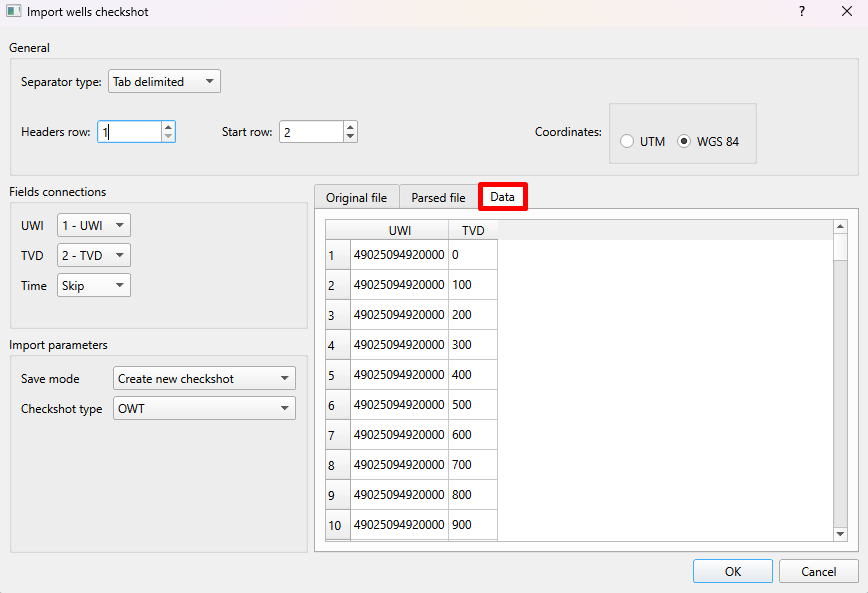Image resolution: width=868 pixels, height=593 pixels.
Task: Open the UWI field connection dropdown
Action: click(93, 225)
